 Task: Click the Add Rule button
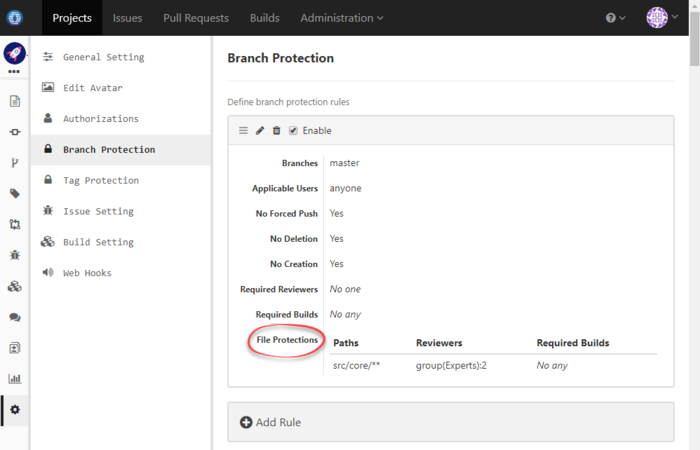click(x=271, y=422)
